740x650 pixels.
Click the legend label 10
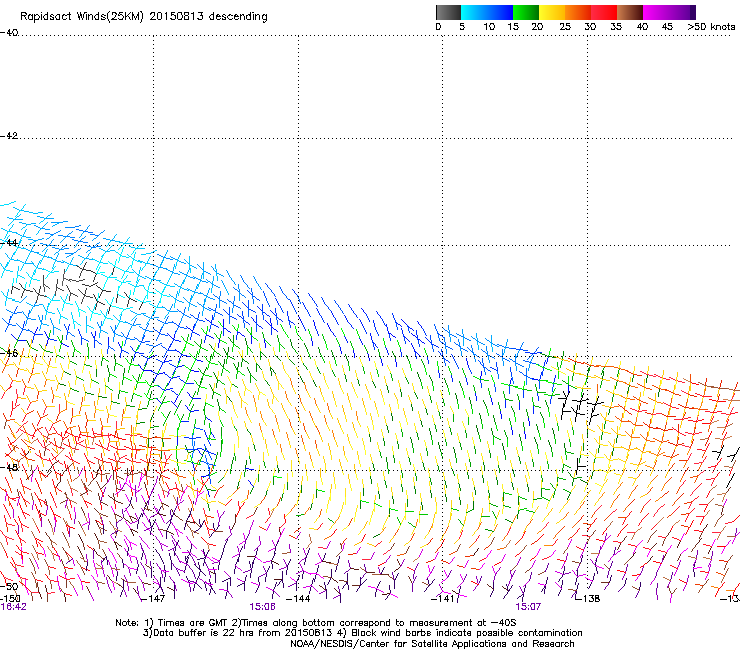[x=489, y=27]
